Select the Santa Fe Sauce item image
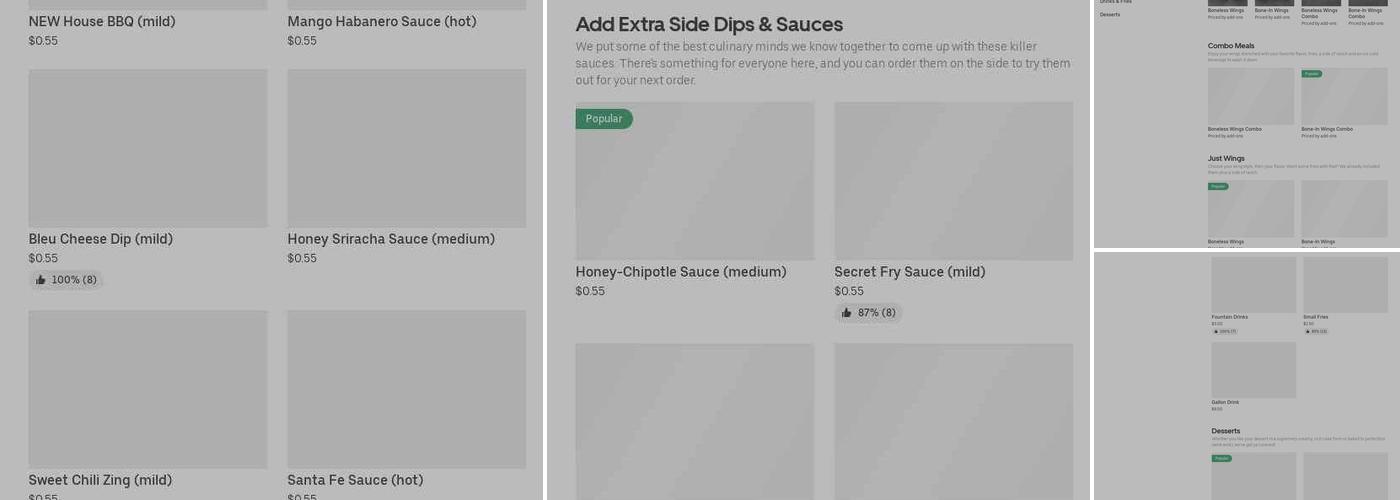This screenshot has height=500, width=1400. [x=406, y=389]
